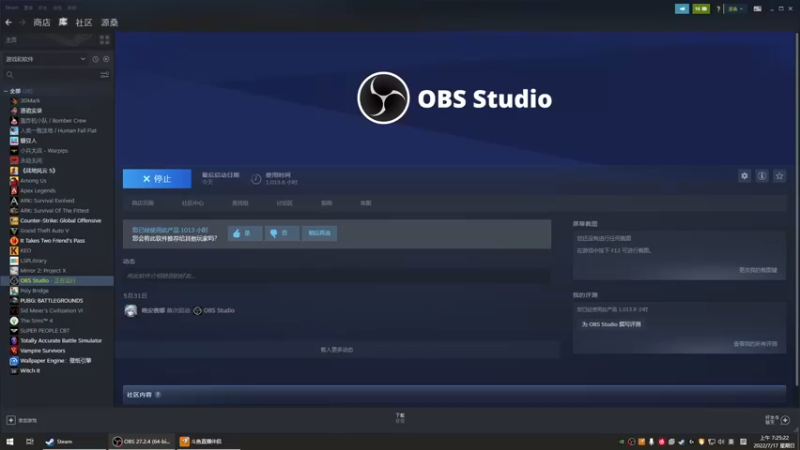The height and width of the screenshot is (450, 800).
Task: Collapse the 全部 games category
Action: (6, 91)
